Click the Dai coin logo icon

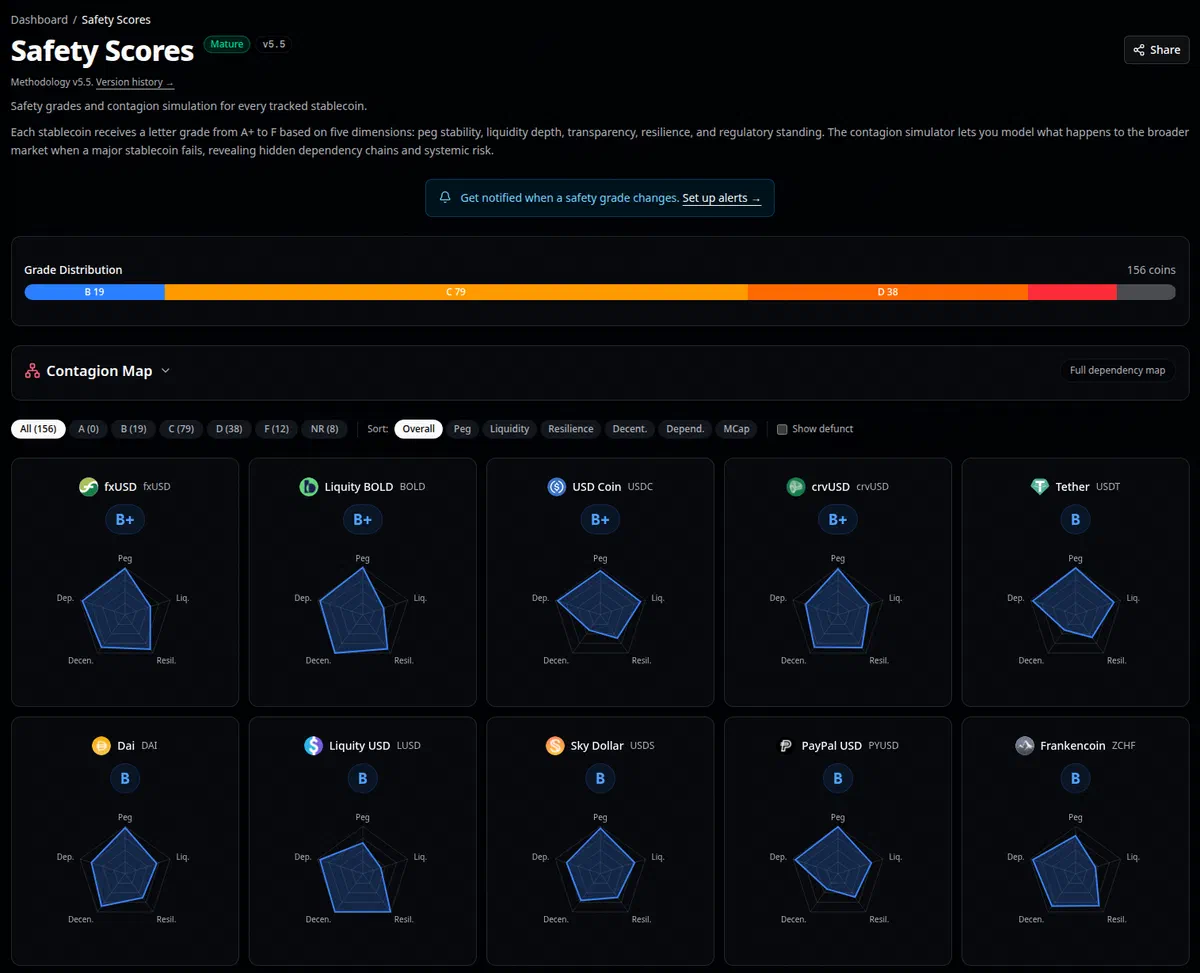point(101,746)
